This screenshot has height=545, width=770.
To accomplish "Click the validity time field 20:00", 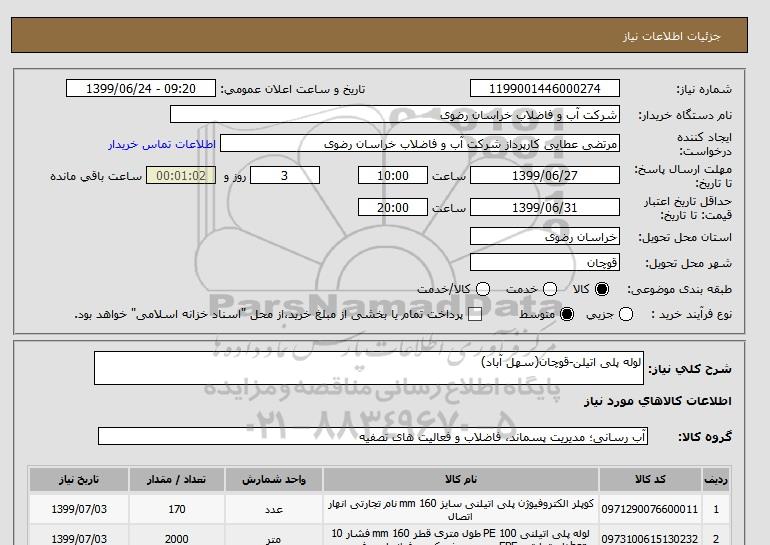I will point(393,207).
